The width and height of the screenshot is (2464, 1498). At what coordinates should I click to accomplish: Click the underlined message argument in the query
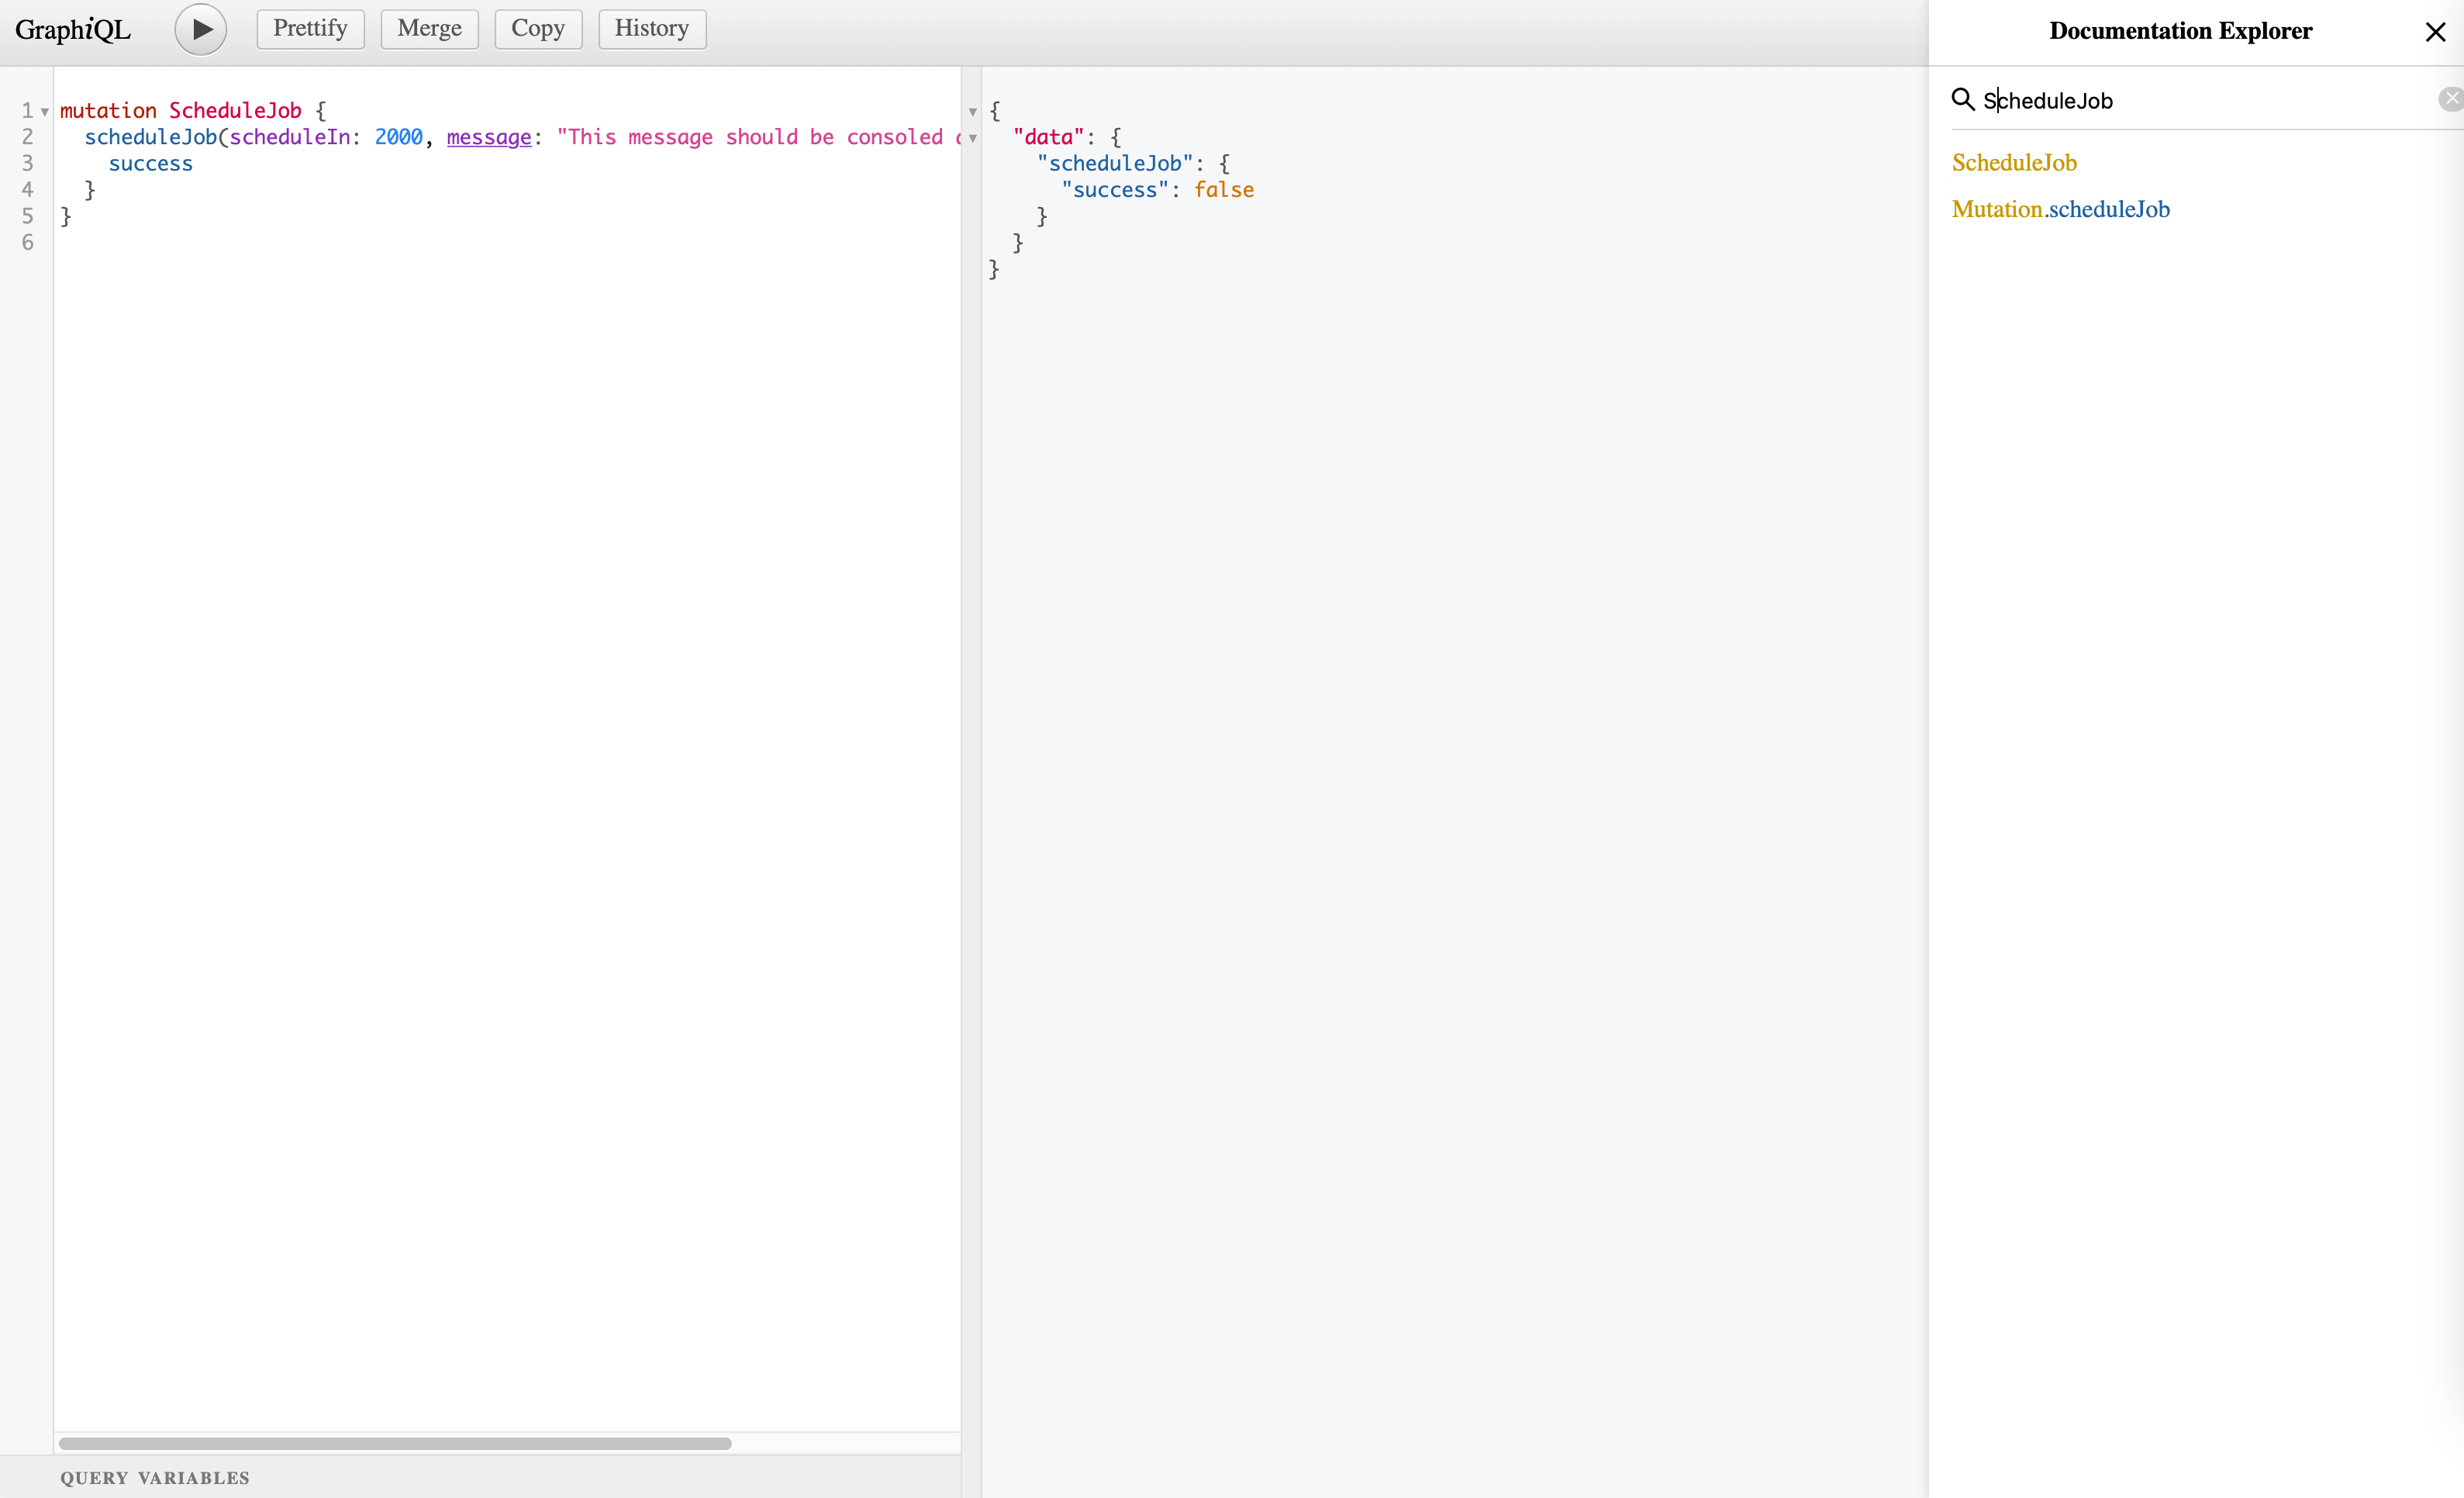click(x=489, y=137)
